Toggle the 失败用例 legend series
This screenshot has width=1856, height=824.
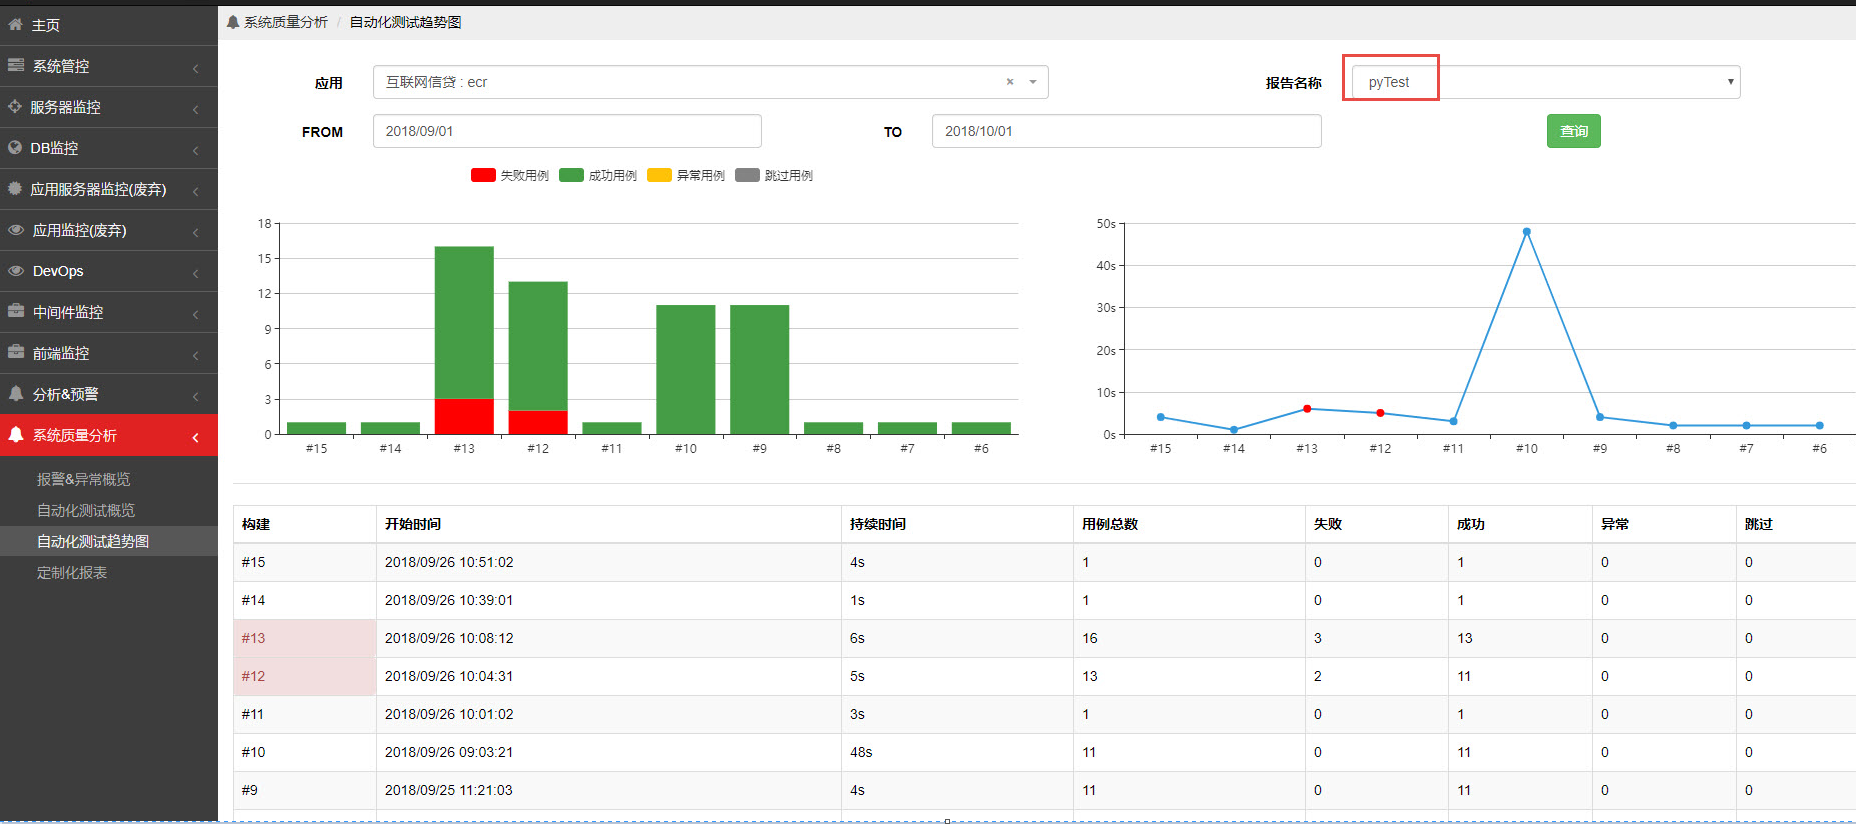tap(510, 175)
